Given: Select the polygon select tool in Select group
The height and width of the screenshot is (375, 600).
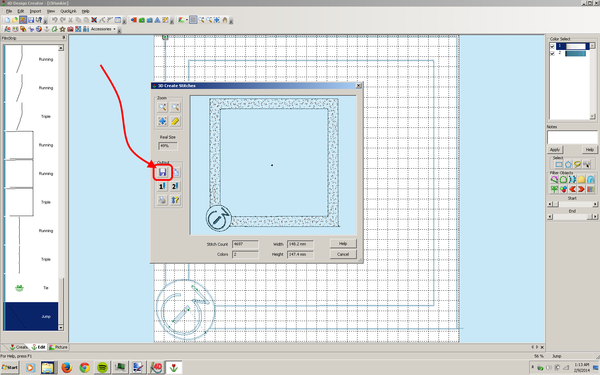Looking at the screenshot, I should [x=568, y=165].
